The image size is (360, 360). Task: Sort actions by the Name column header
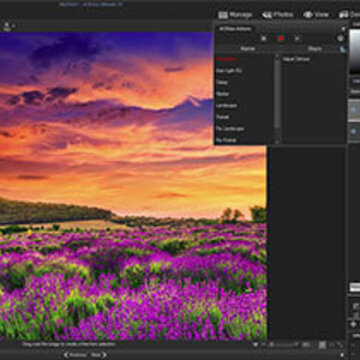click(248, 49)
